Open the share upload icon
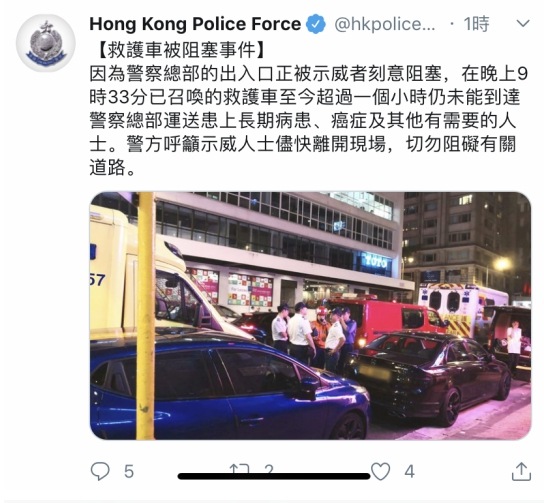The height and width of the screenshot is (503, 544). click(521, 471)
